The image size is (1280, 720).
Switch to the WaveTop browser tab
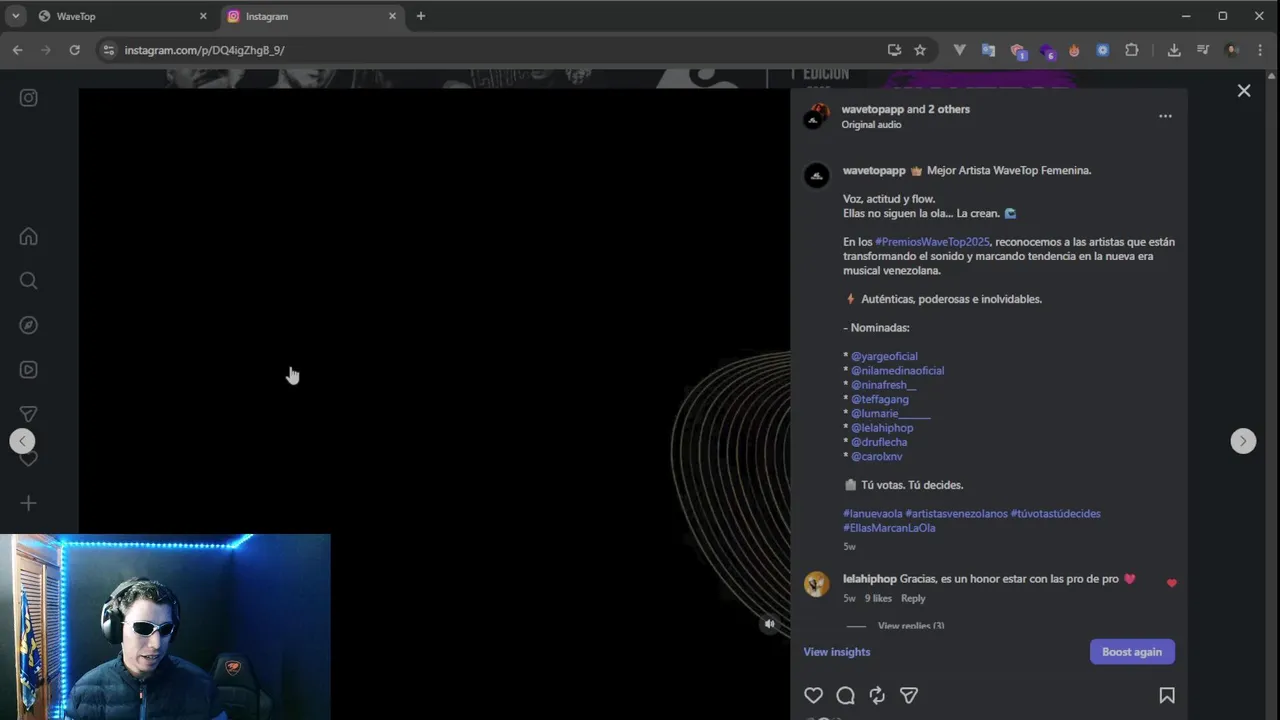(x=120, y=16)
